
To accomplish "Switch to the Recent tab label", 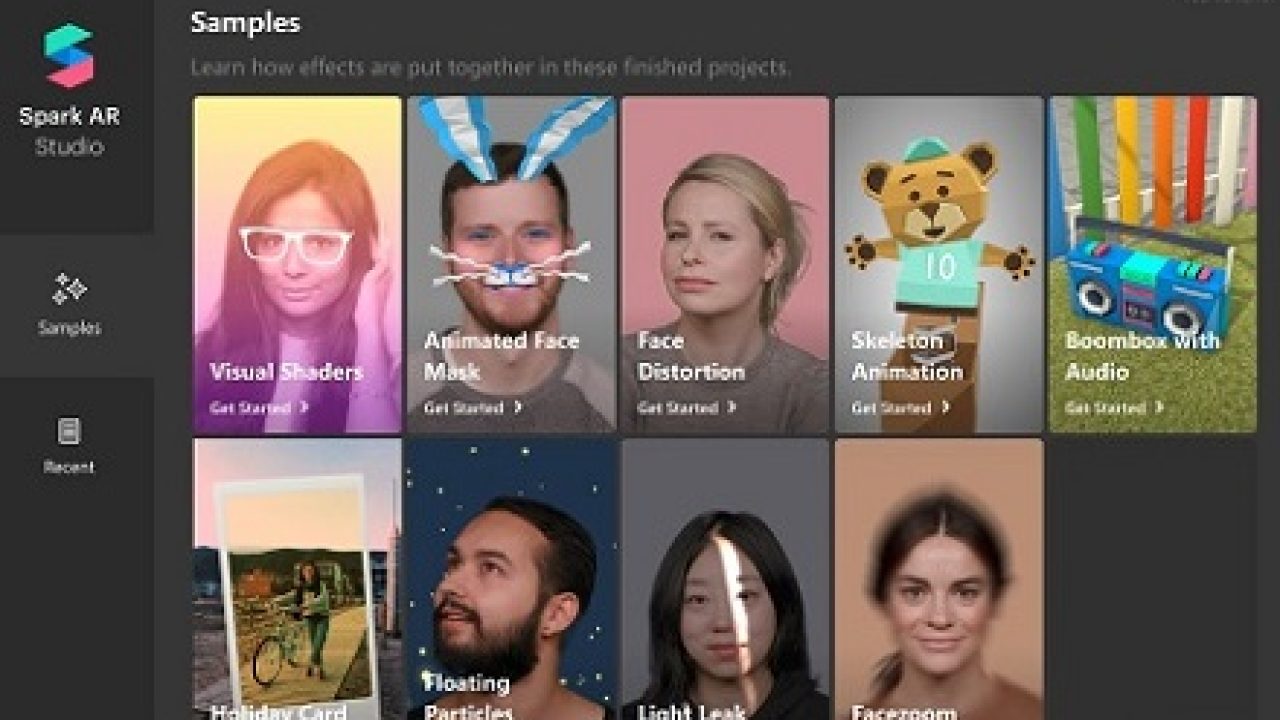I will click(x=69, y=467).
